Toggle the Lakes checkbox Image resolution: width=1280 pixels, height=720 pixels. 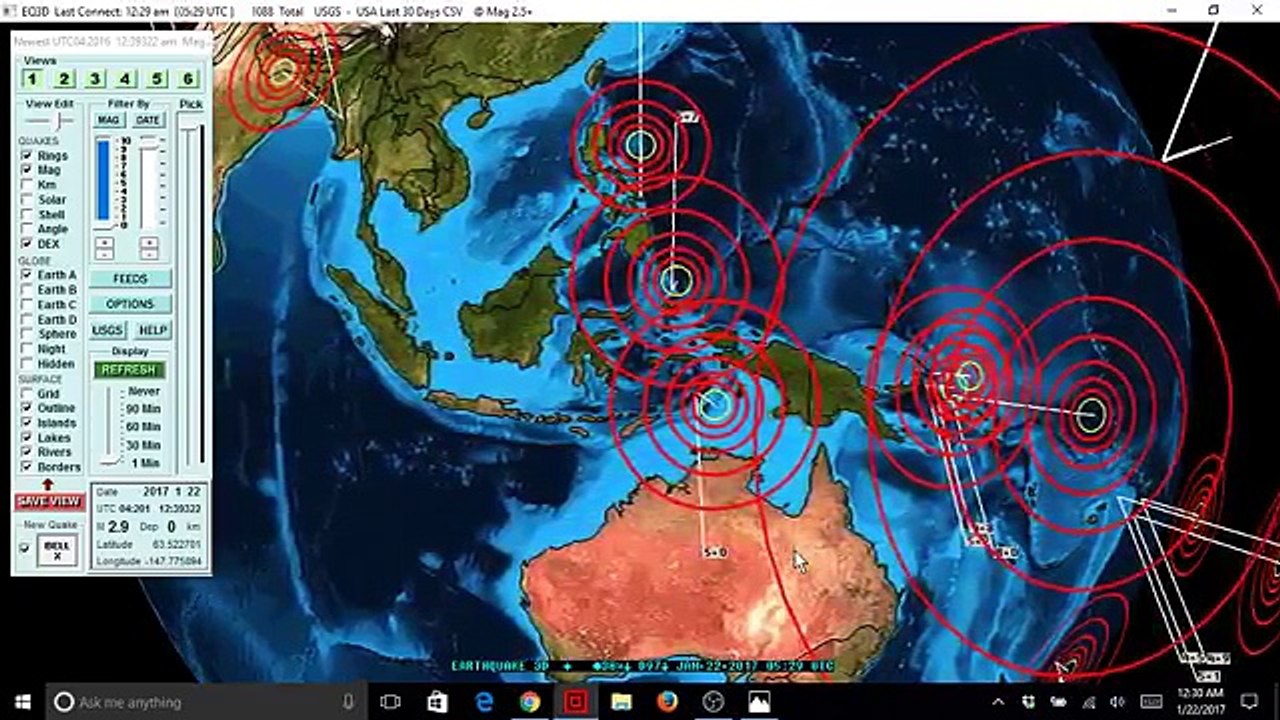coord(26,438)
